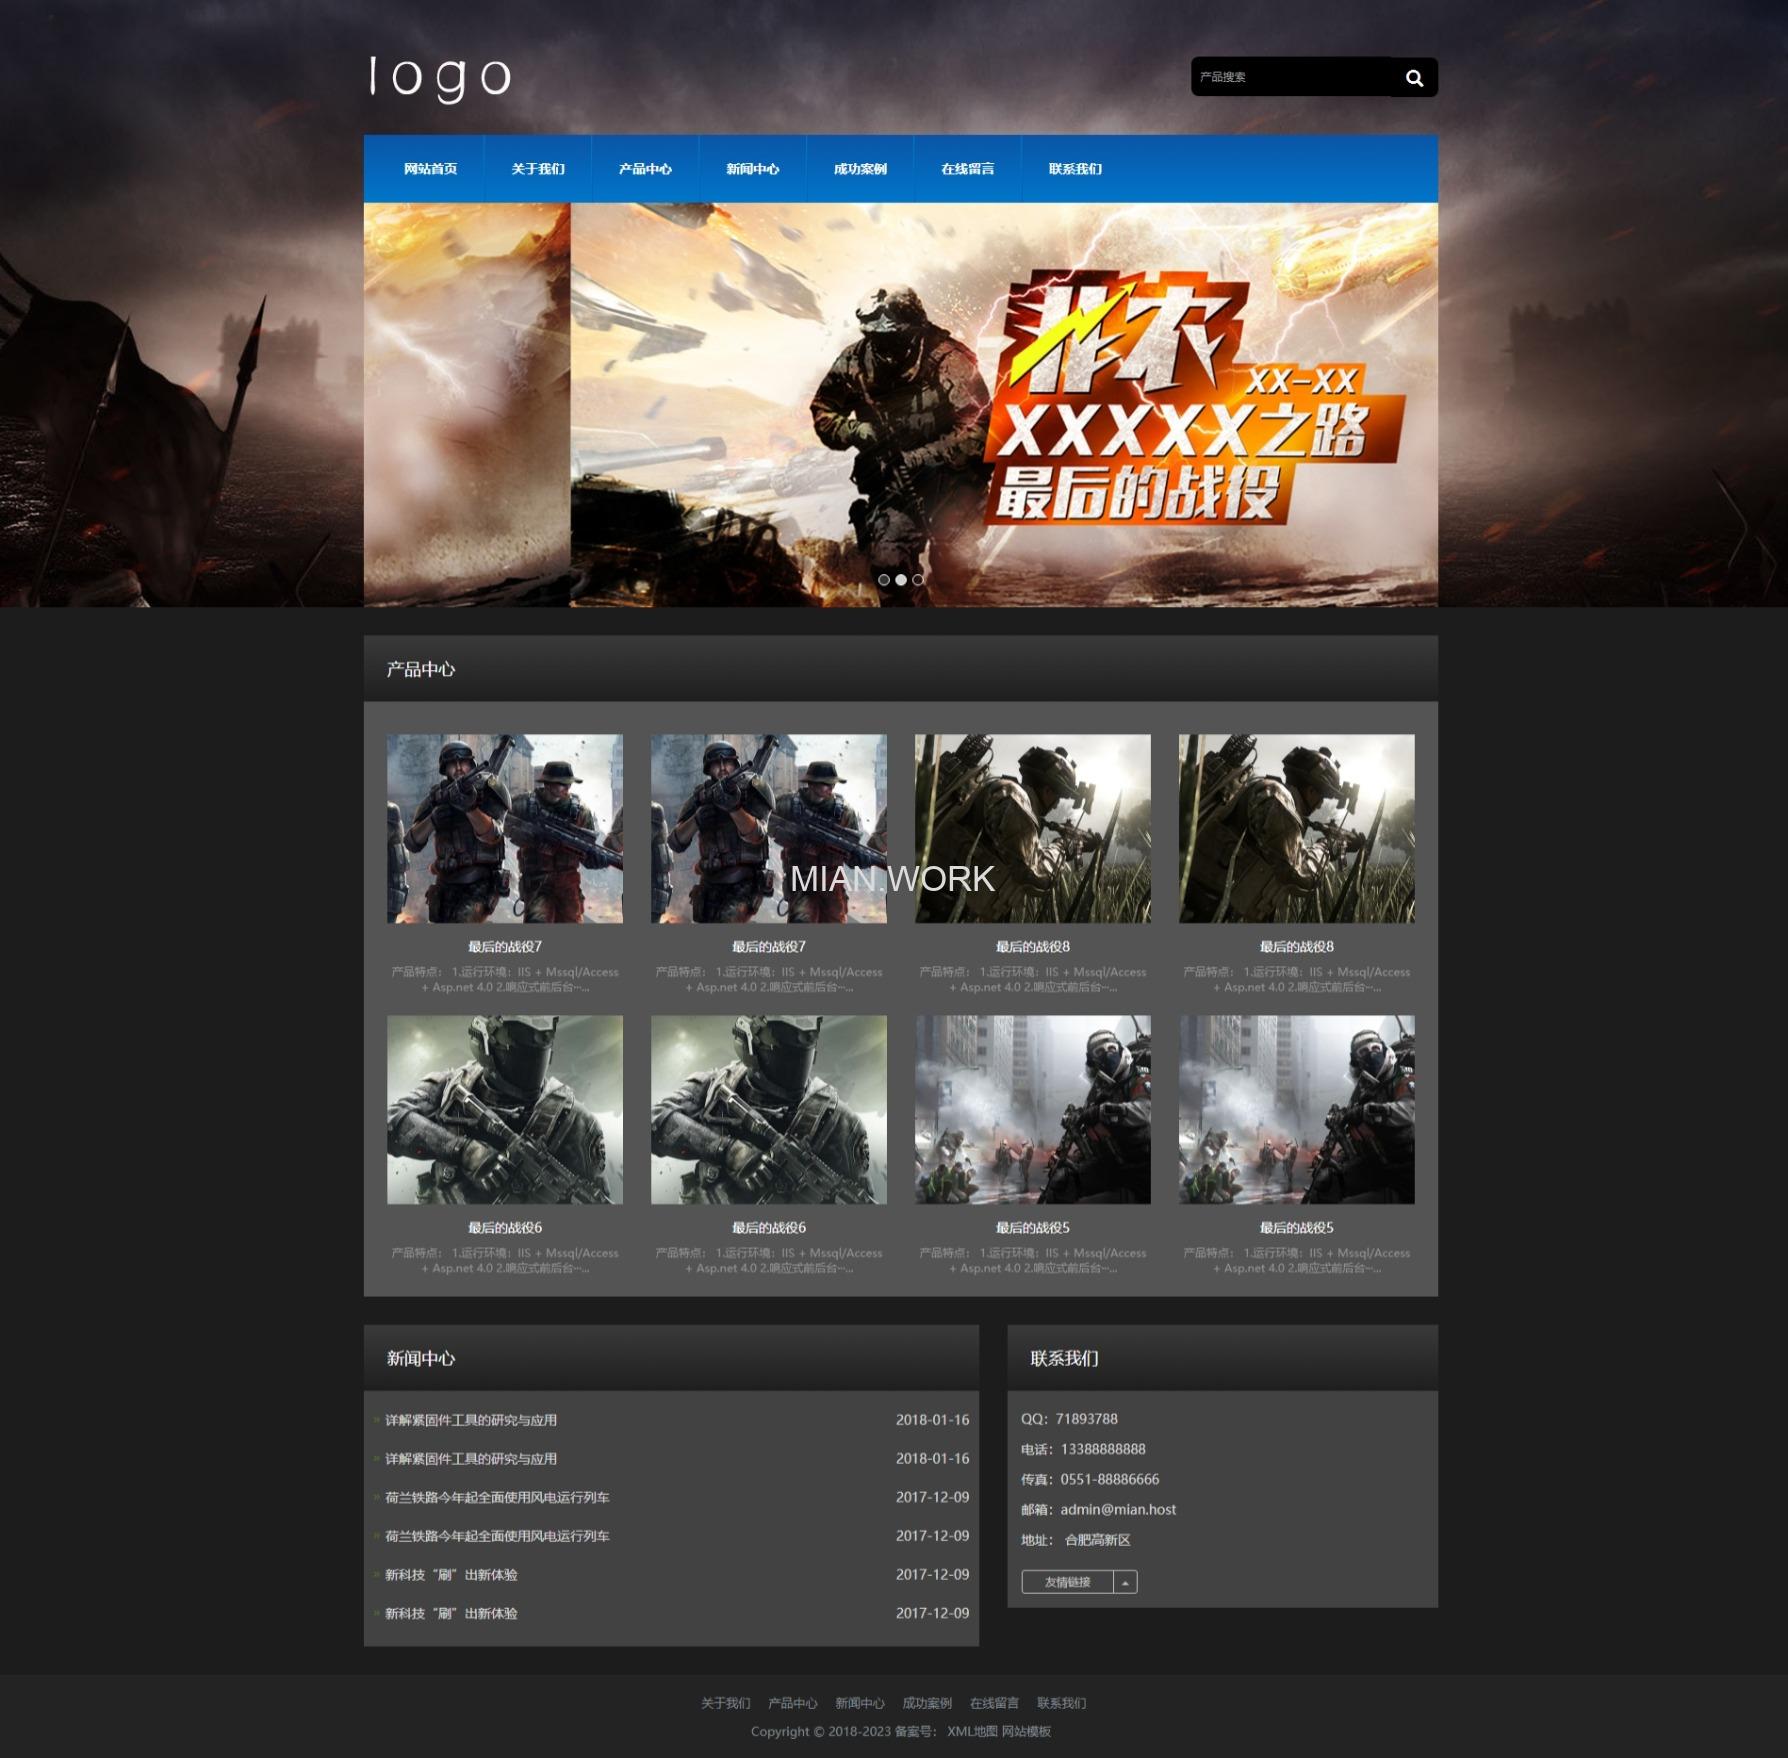This screenshot has width=1788, height=1758.
Task: Click the first 最后的战役8 title link
Action: click(1033, 947)
